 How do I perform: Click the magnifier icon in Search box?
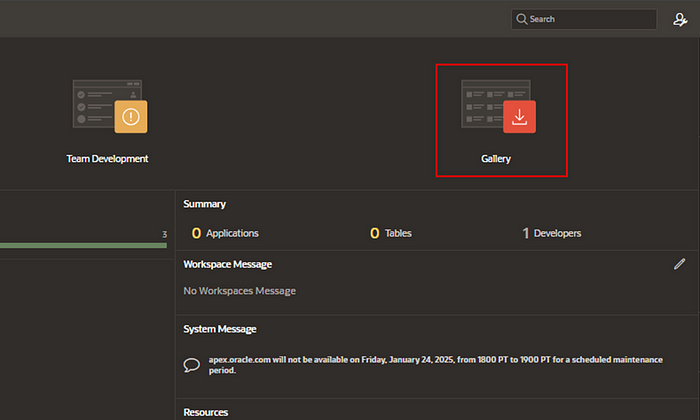click(521, 19)
